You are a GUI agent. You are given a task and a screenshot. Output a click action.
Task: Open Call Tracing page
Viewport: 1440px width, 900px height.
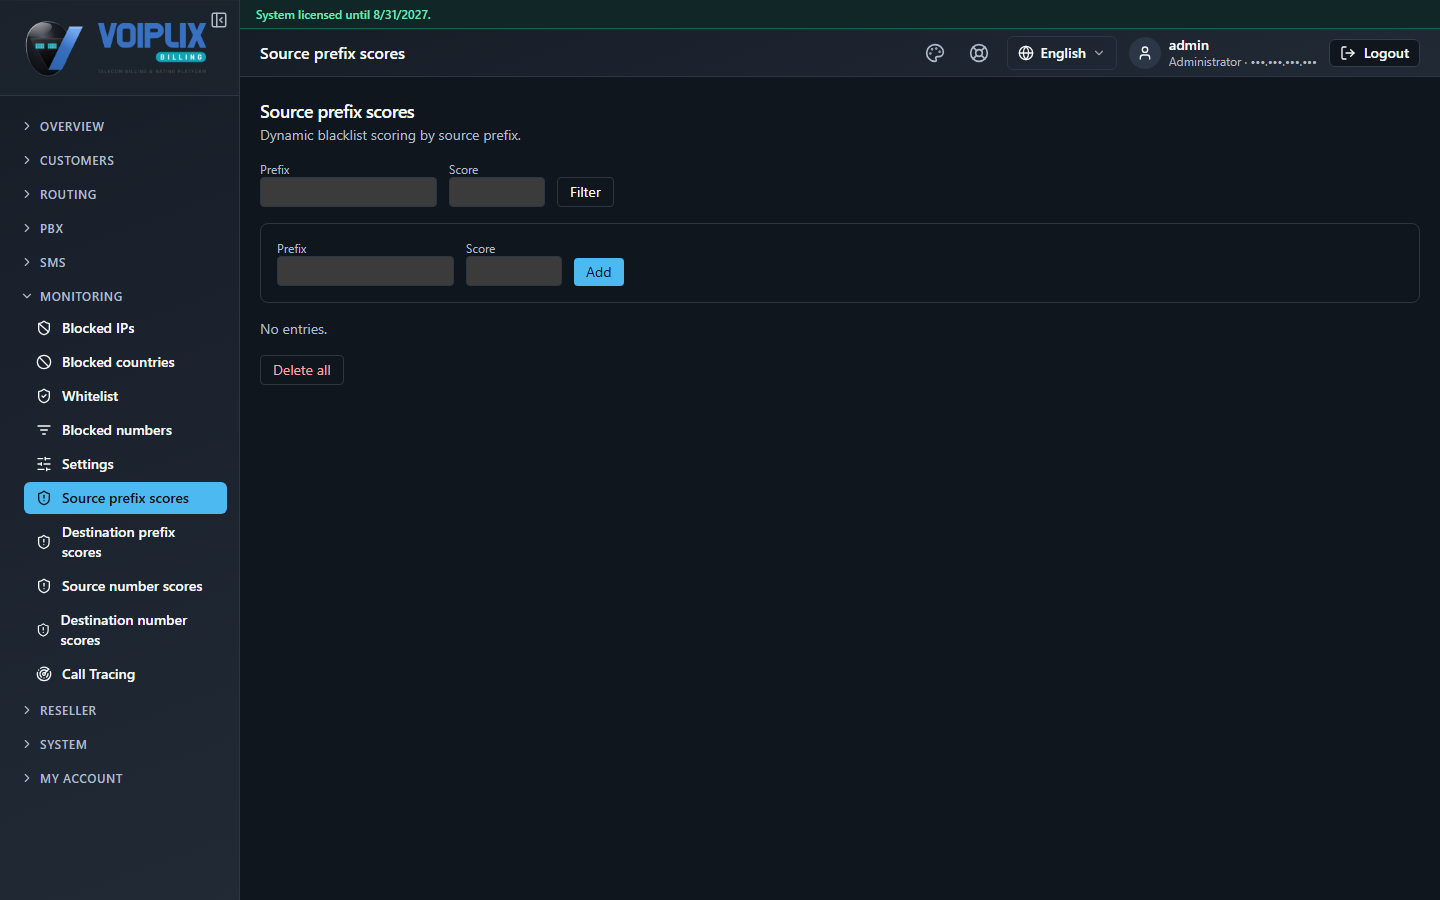pyautogui.click(x=125, y=674)
